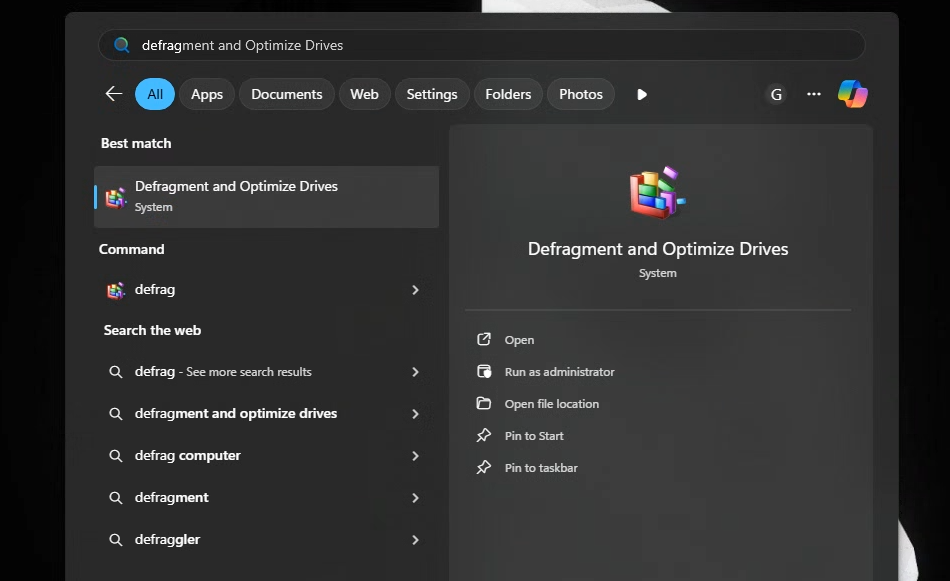Switch to the Apps filter tab
This screenshot has width=950, height=581.
[207, 94]
